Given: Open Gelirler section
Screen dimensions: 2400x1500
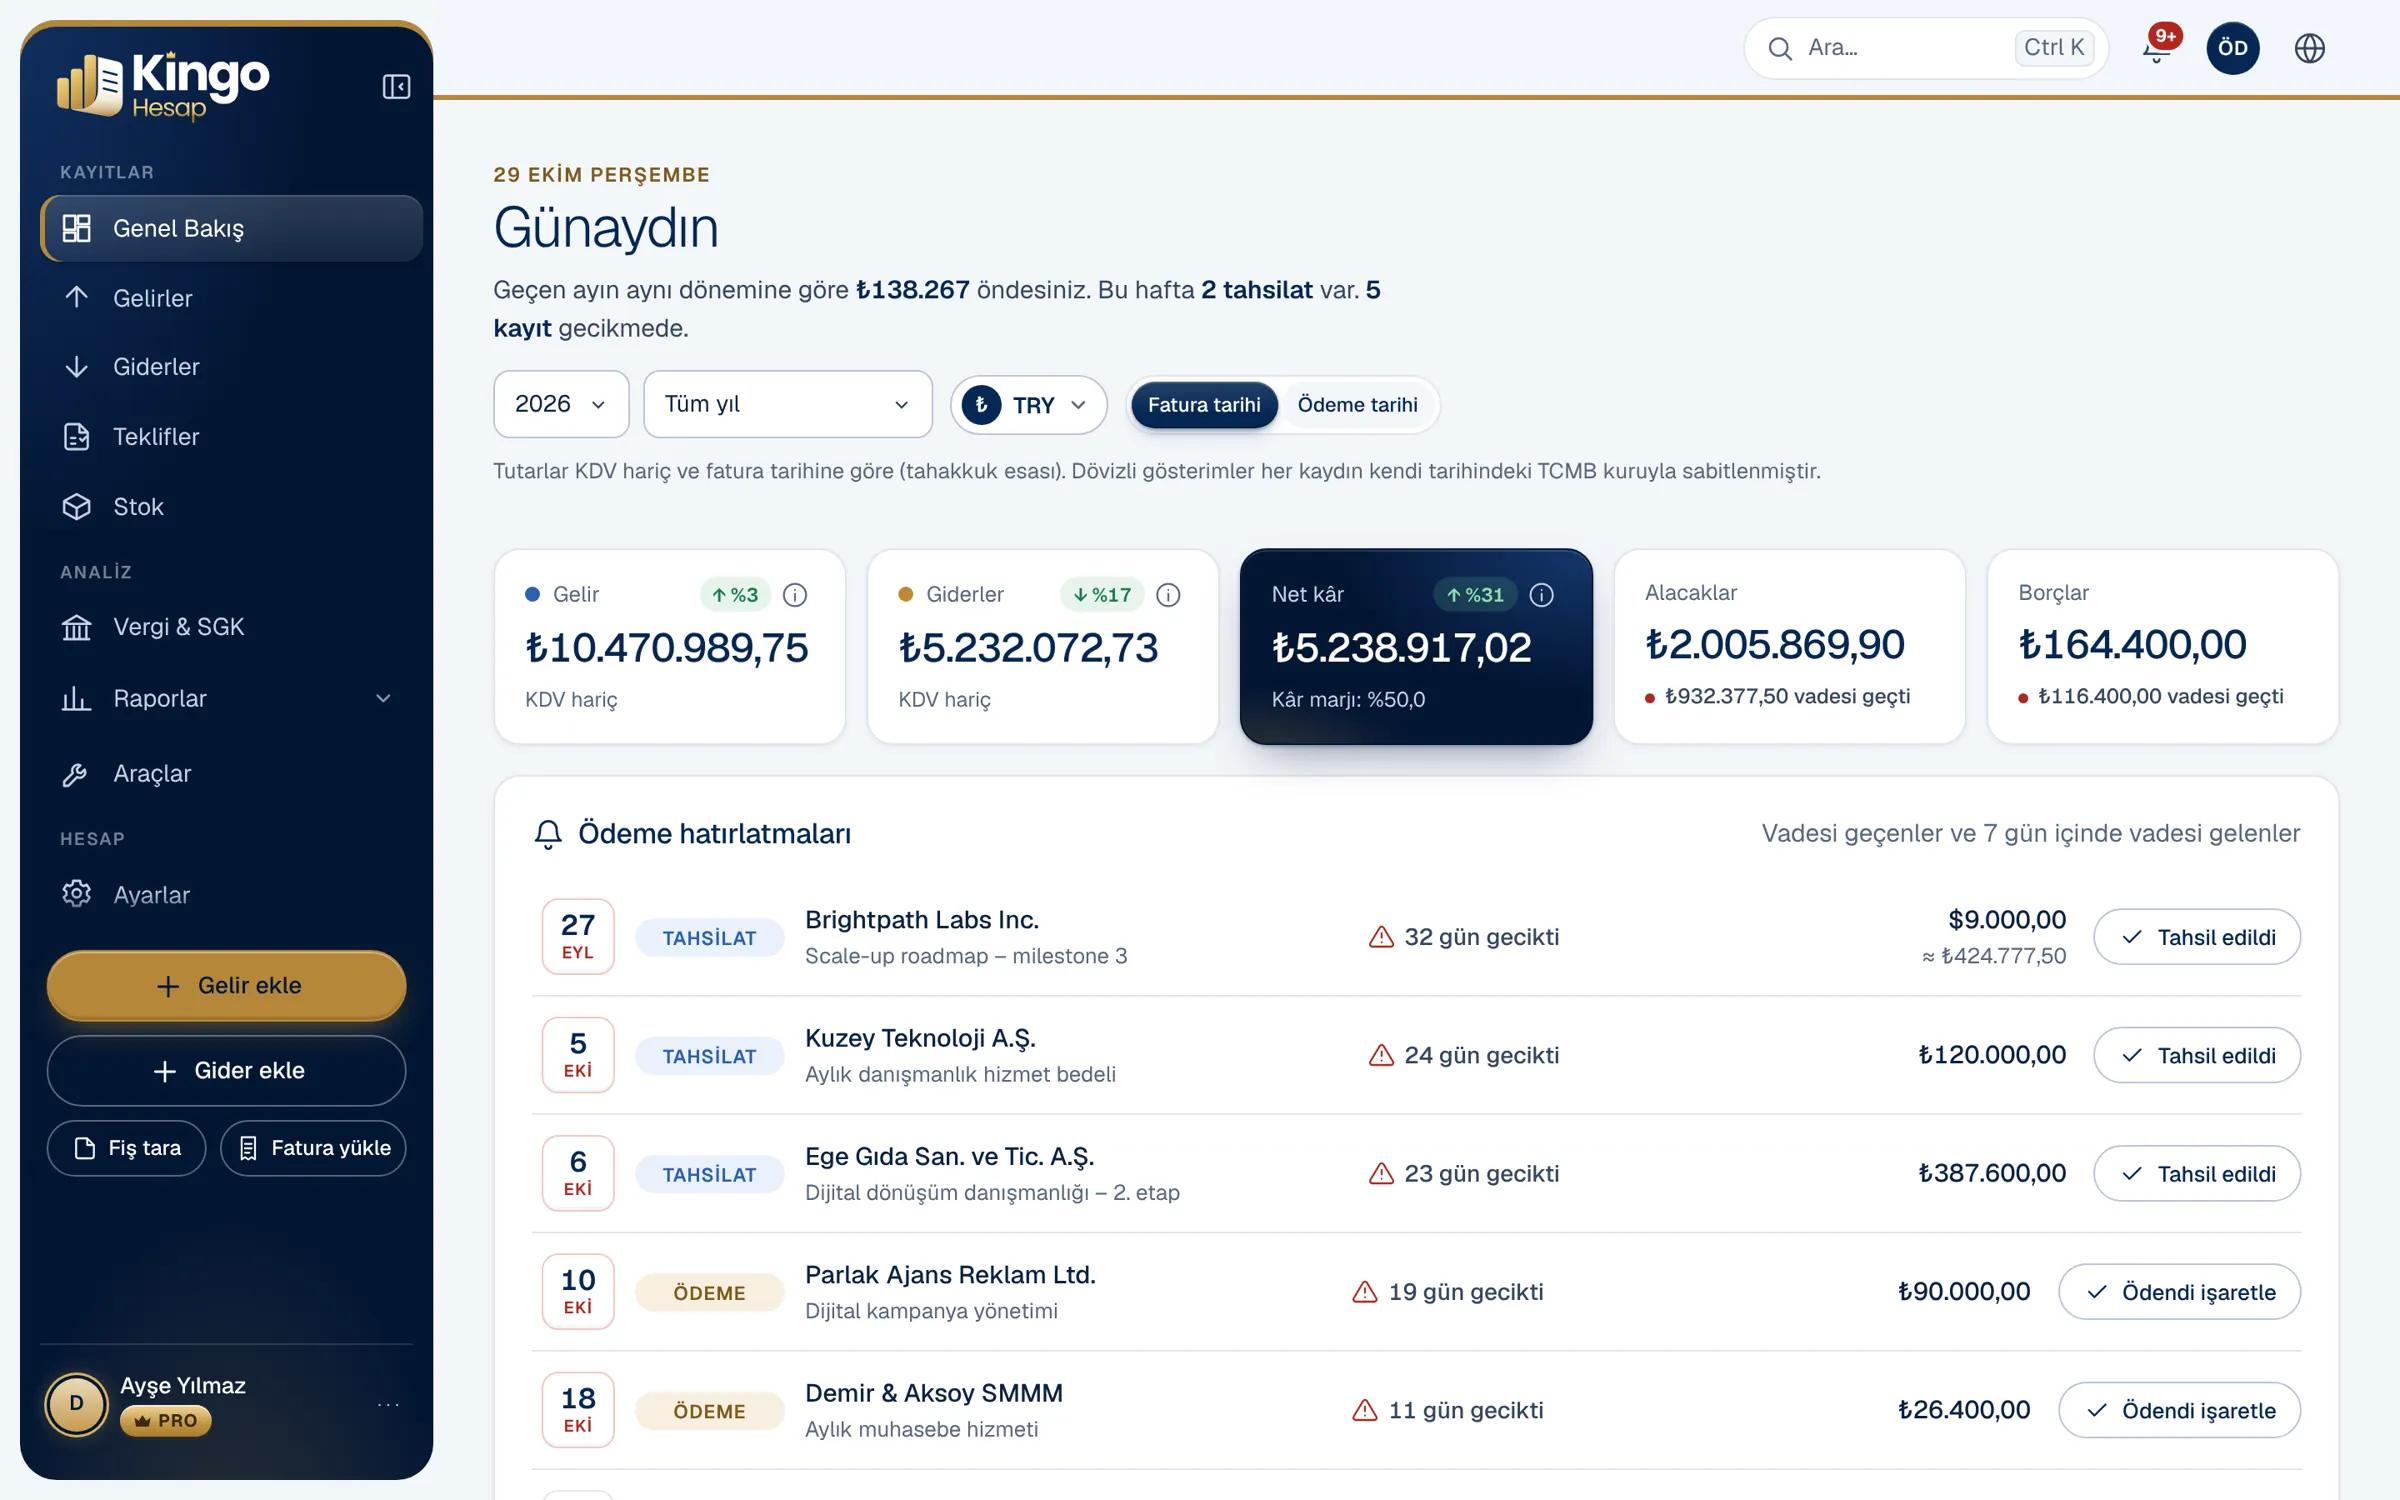Looking at the screenshot, I should [x=232, y=298].
